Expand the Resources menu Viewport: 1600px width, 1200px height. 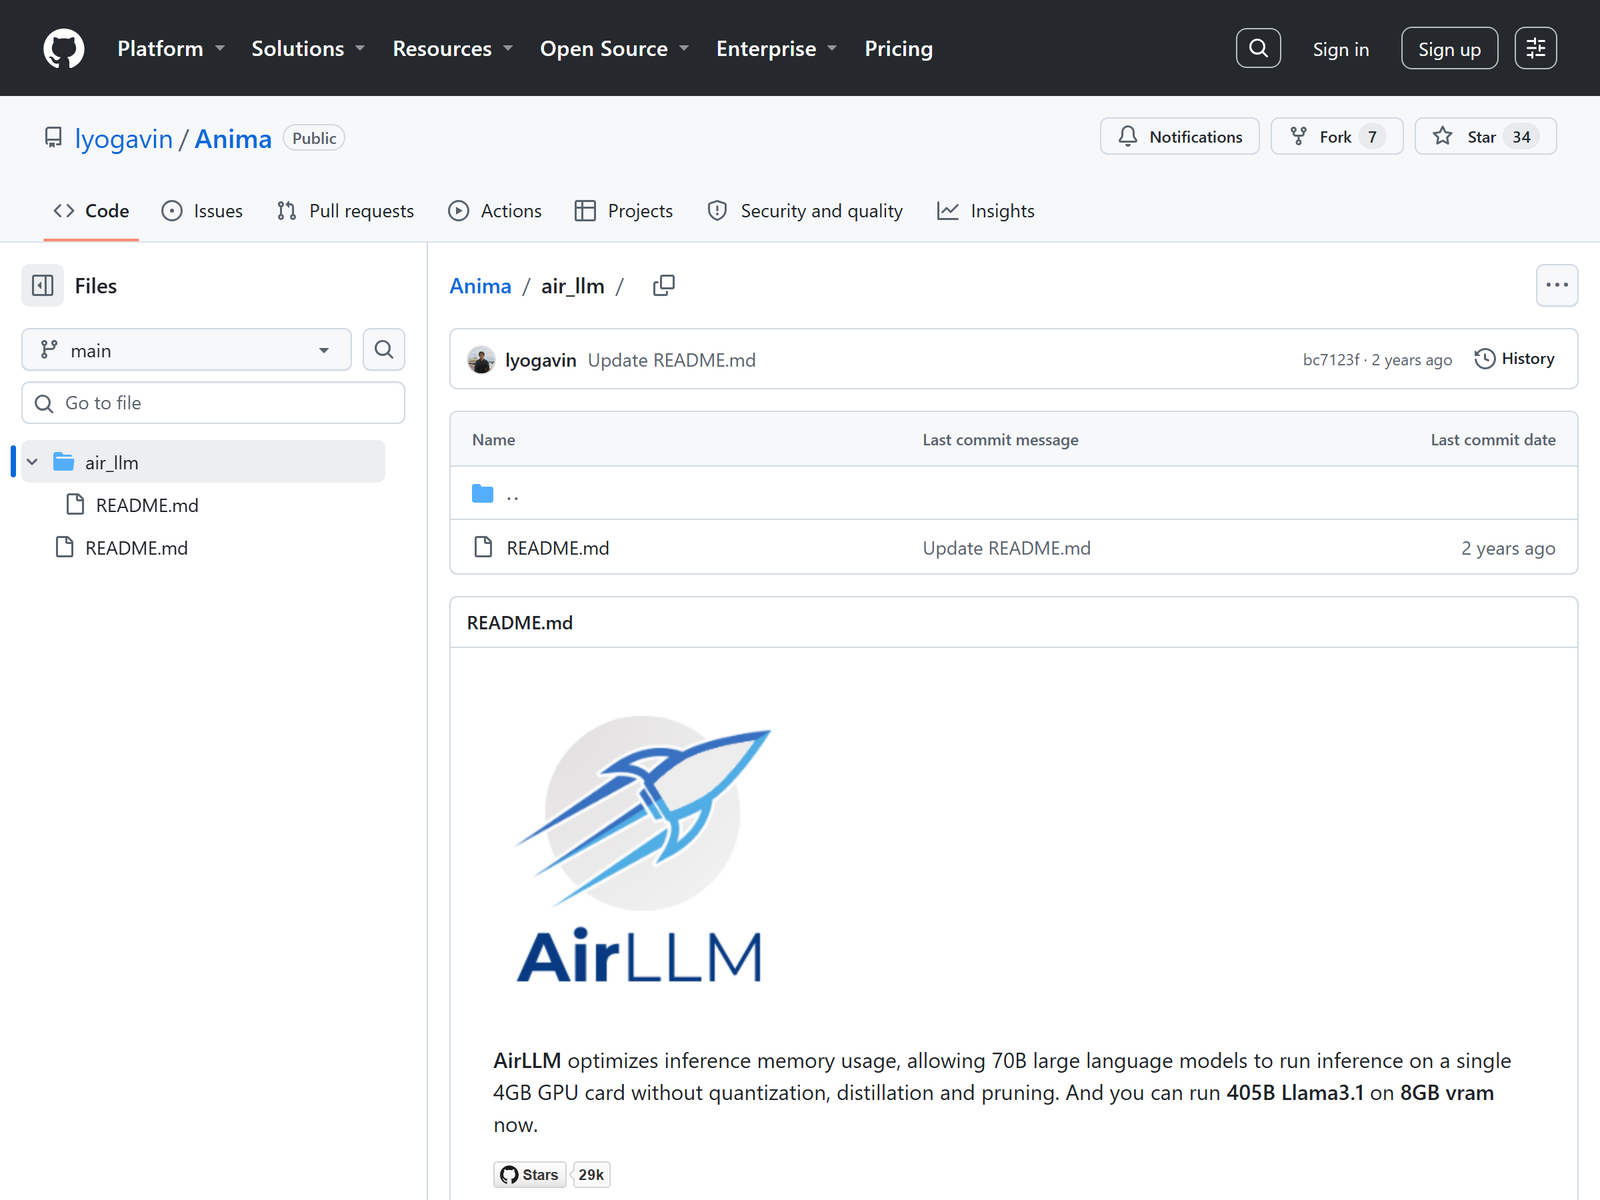[x=452, y=48]
